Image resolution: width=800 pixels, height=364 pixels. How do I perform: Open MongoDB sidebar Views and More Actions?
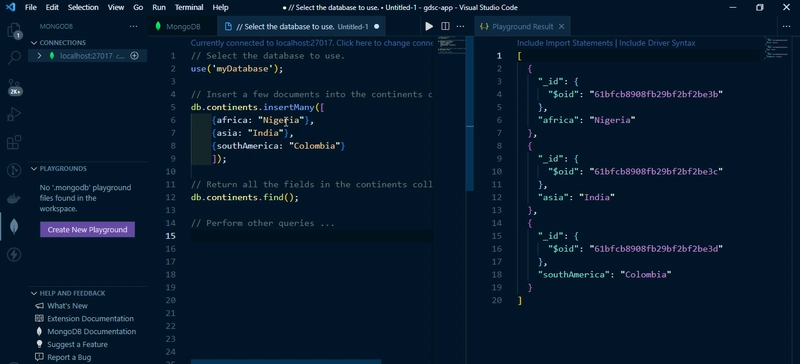click(x=133, y=26)
